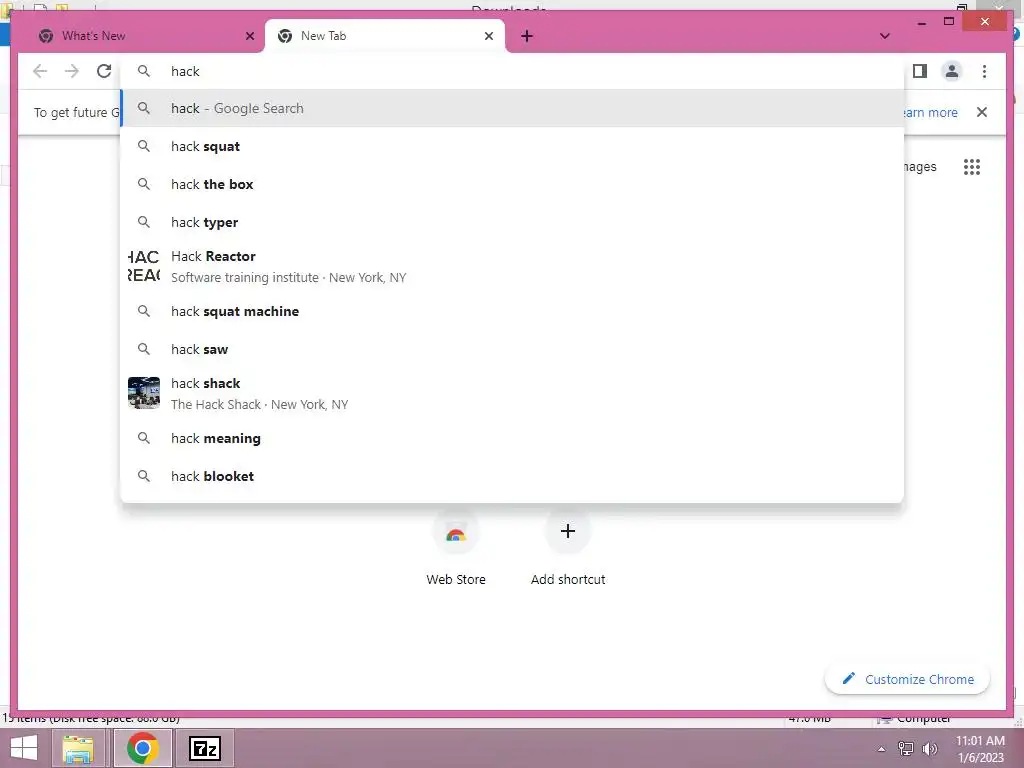Open File Explorer from the taskbar
The height and width of the screenshot is (768, 1024).
78,748
